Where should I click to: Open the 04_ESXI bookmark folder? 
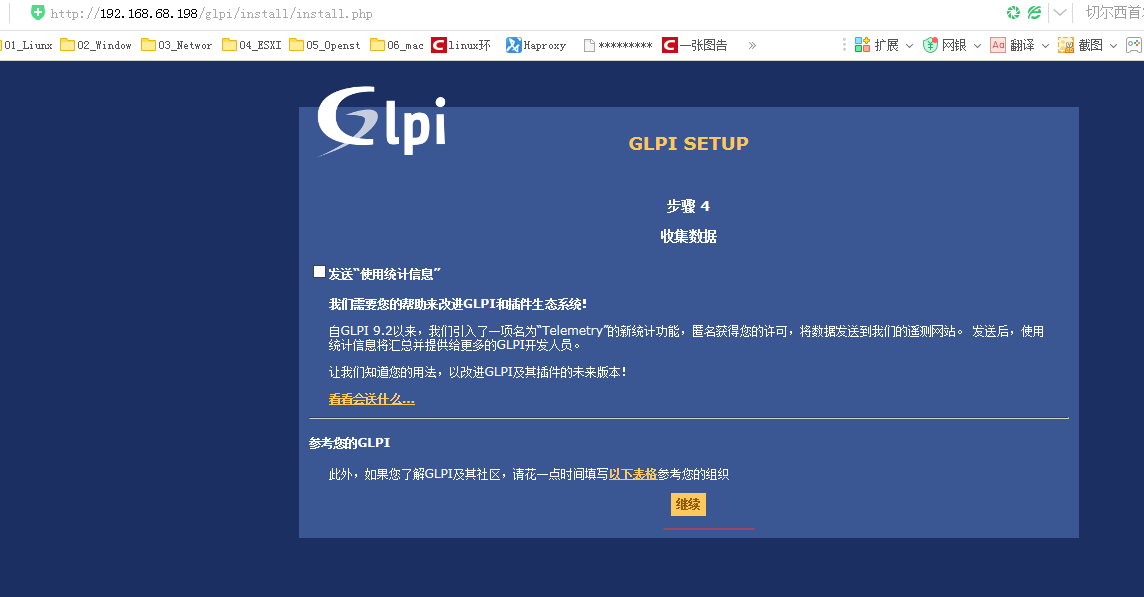point(252,45)
